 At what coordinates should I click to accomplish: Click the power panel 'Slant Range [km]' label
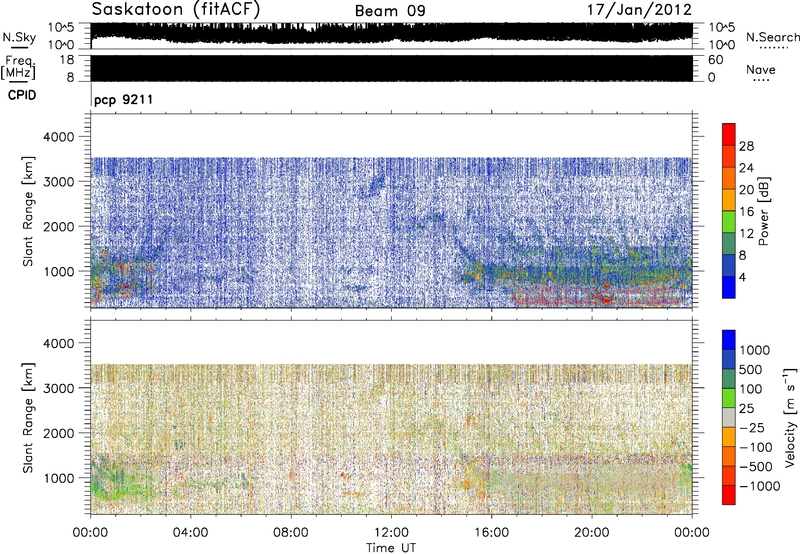point(28,211)
